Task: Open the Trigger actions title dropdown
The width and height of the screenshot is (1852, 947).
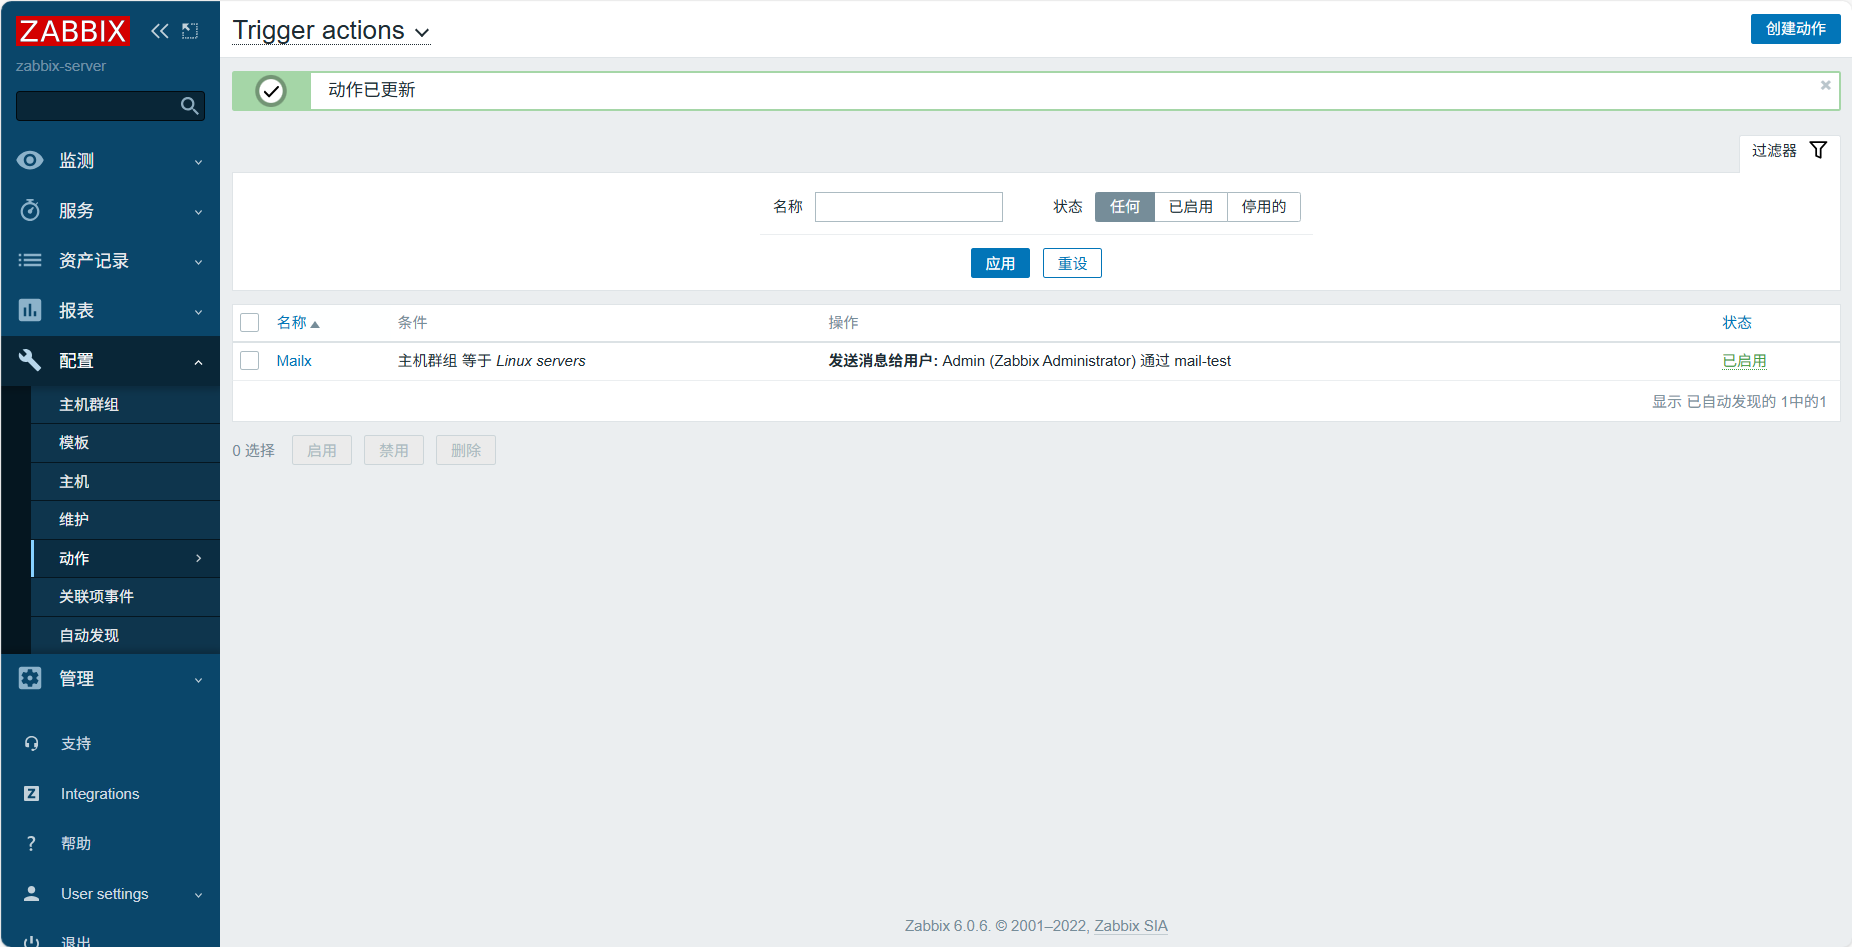Action: tap(331, 31)
